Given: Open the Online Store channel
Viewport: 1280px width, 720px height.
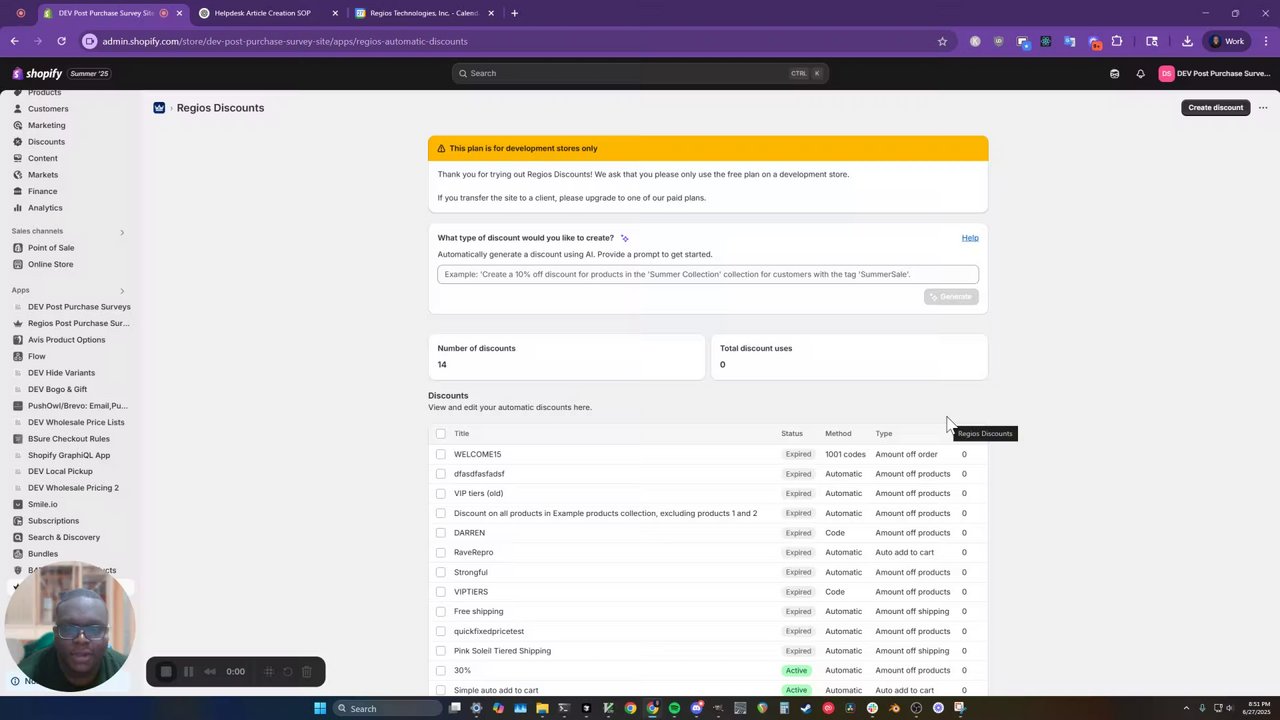Looking at the screenshot, I should (x=50, y=264).
